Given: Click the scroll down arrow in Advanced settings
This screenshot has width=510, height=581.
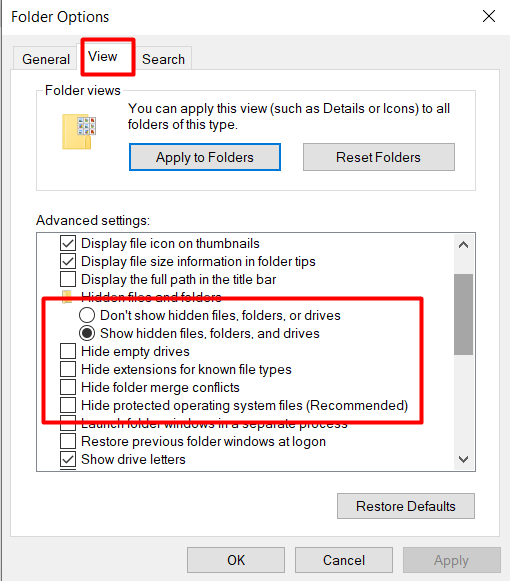Looking at the screenshot, I should point(463,459).
